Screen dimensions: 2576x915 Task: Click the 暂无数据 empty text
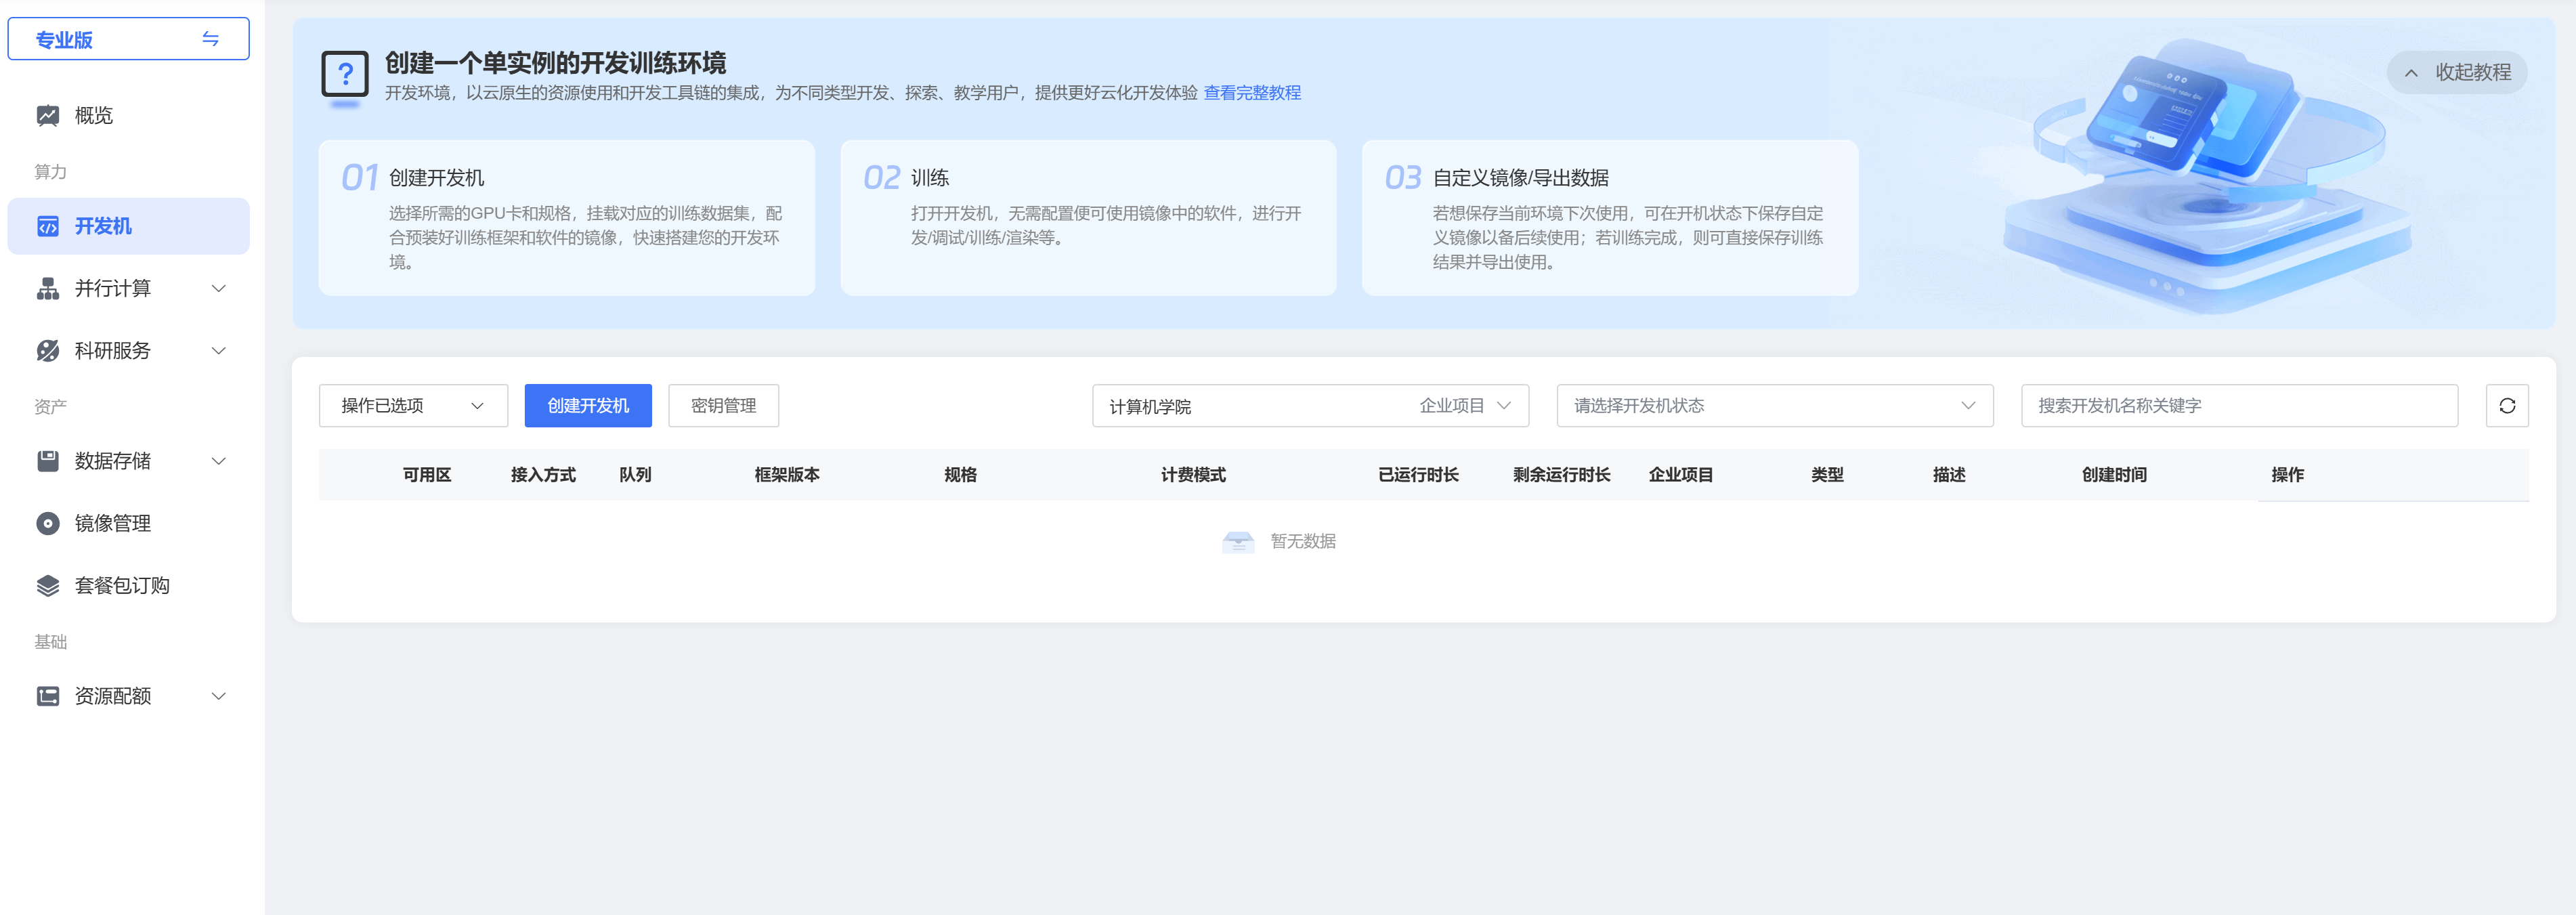click(x=1303, y=542)
